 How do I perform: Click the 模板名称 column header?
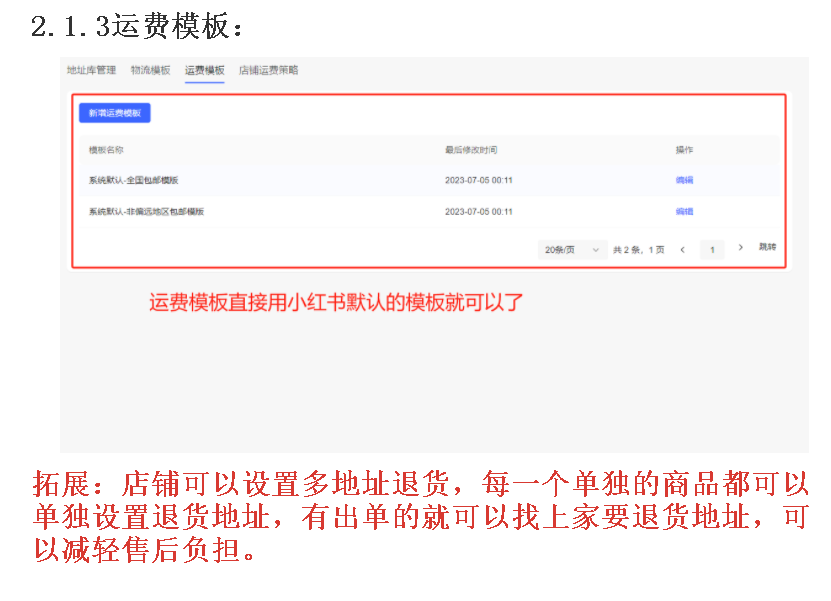pos(106,150)
